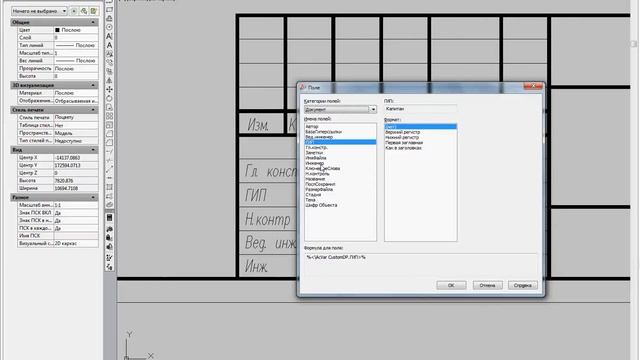Select the rectangle tool in vertical toolbar

(x=109, y=9)
